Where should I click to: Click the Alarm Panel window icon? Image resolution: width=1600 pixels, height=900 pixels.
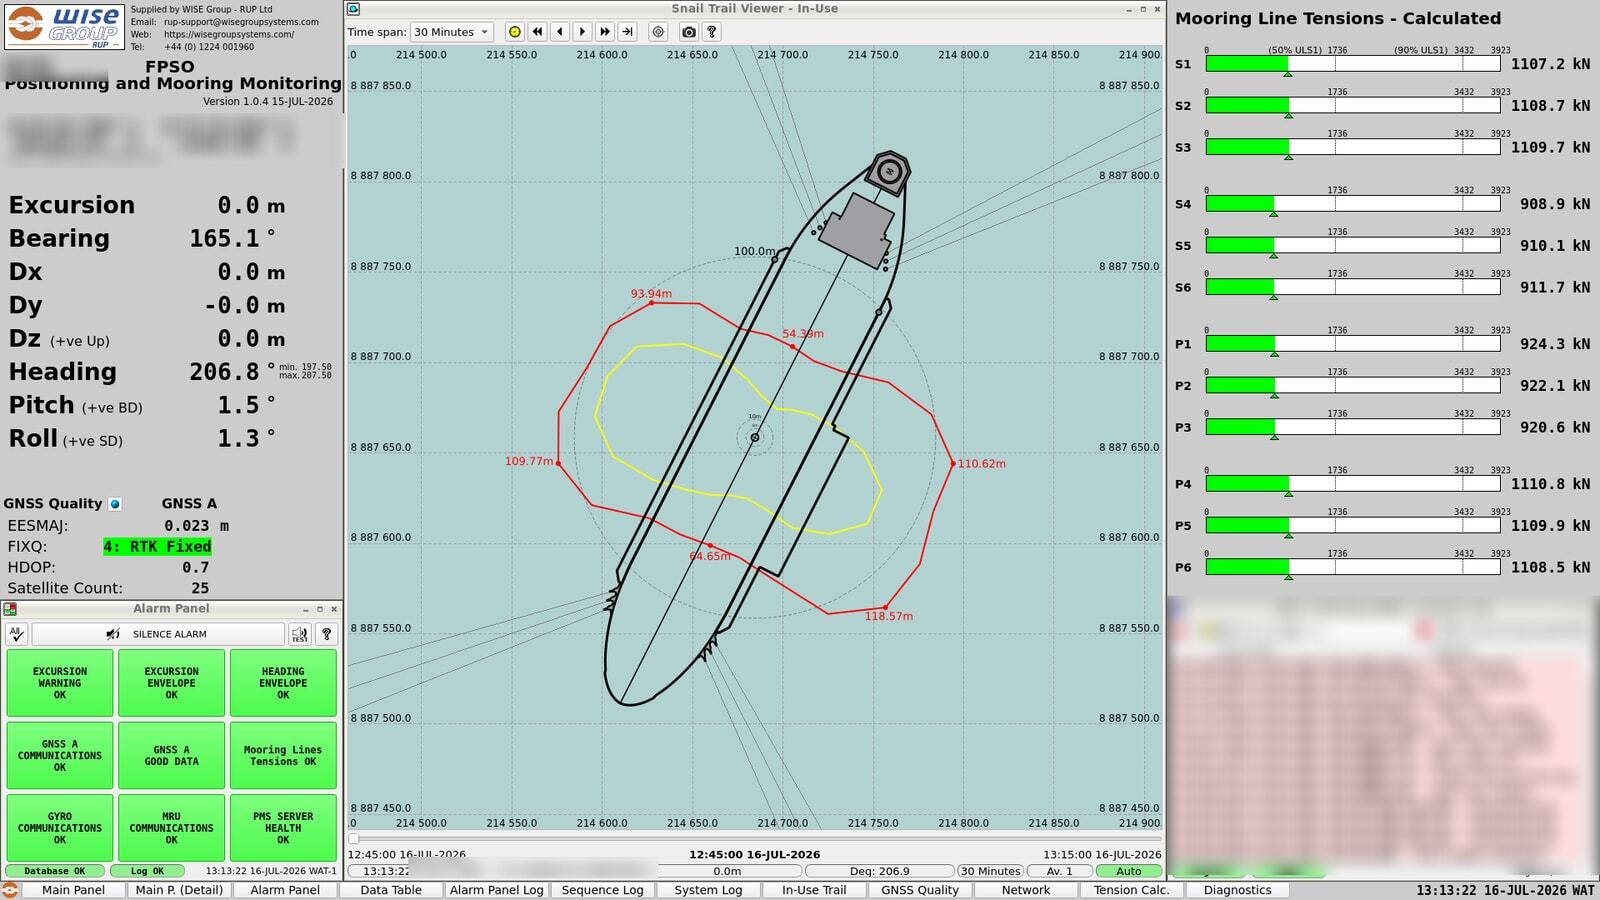coord(10,609)
